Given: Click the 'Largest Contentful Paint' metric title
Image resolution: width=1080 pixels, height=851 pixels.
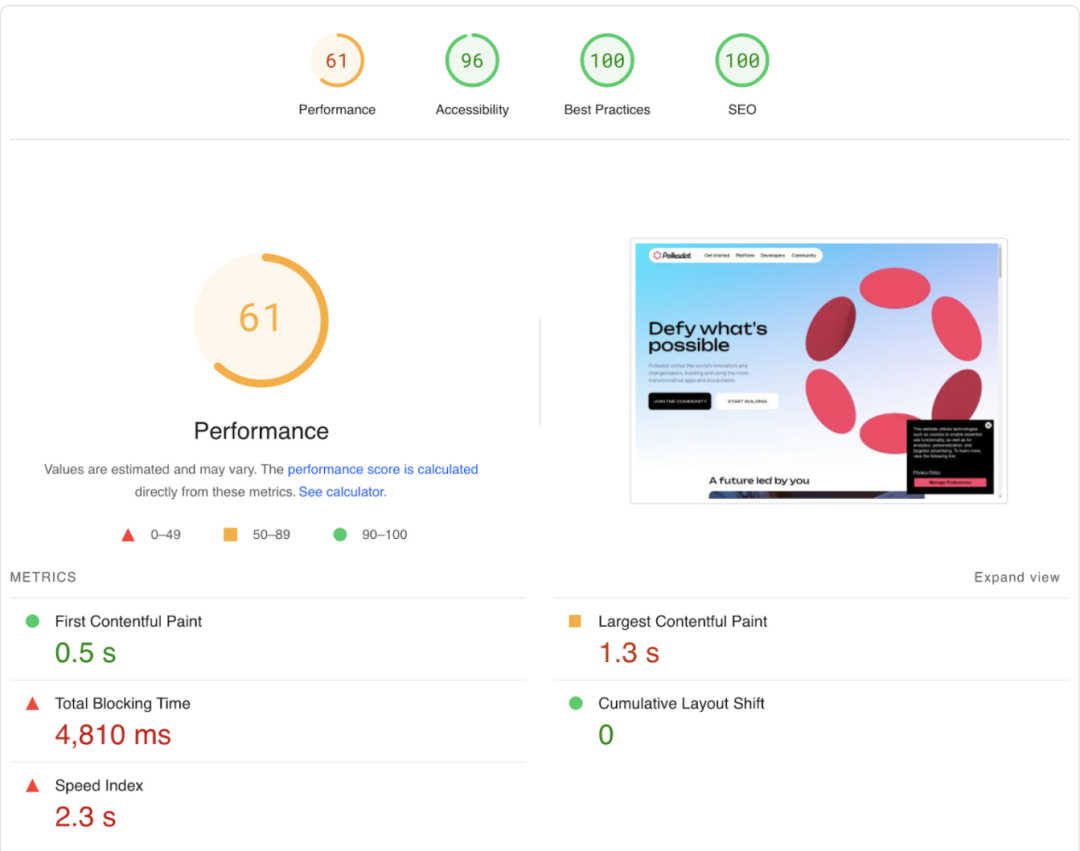Looking at the screenshot, I should [683, 621].
